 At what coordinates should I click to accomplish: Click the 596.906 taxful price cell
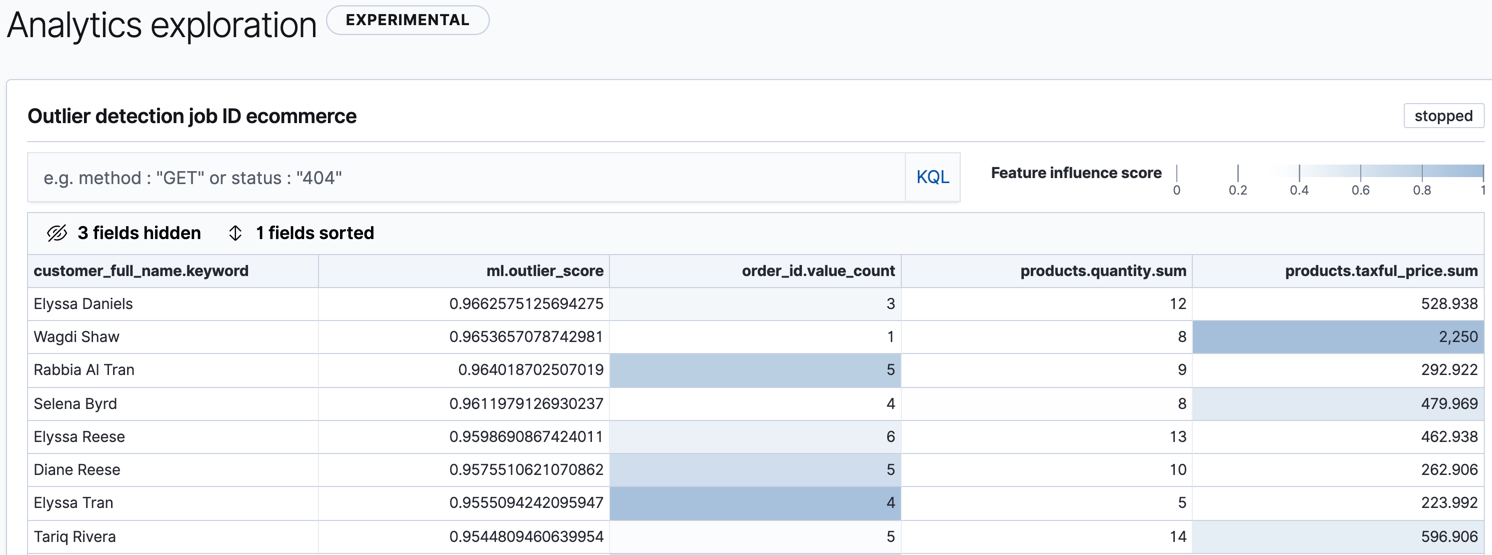click(x=1338, y=537)
